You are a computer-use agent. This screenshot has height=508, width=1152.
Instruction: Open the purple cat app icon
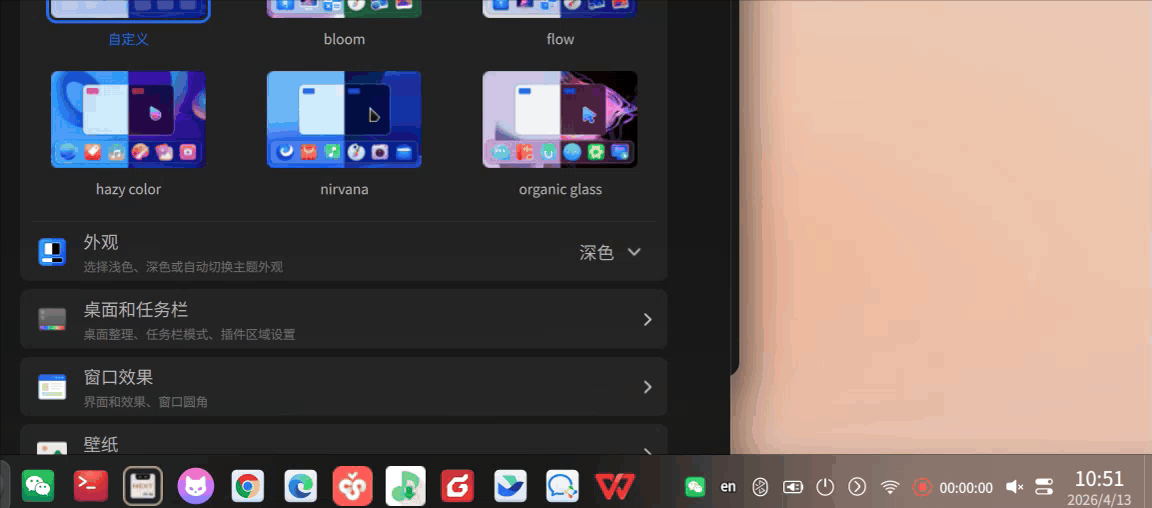pos(196,486)
